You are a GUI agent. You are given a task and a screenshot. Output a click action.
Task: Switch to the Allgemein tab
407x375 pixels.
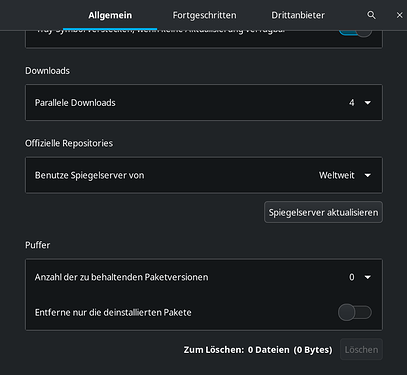110,15
